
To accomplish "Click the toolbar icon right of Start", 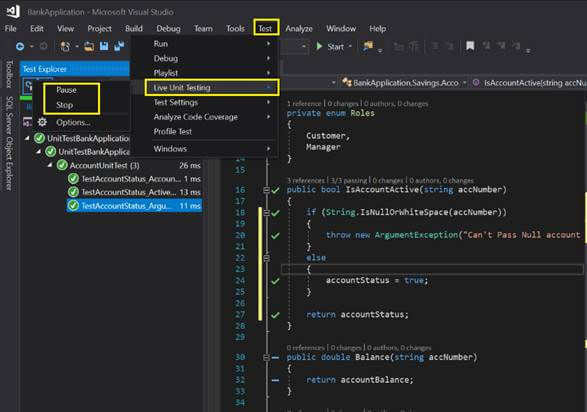I will (x=368, y=46).
